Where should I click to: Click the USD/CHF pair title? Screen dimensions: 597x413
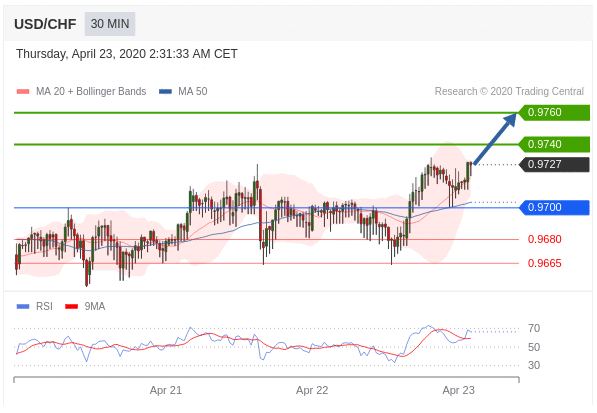click(x=45, y=24)
